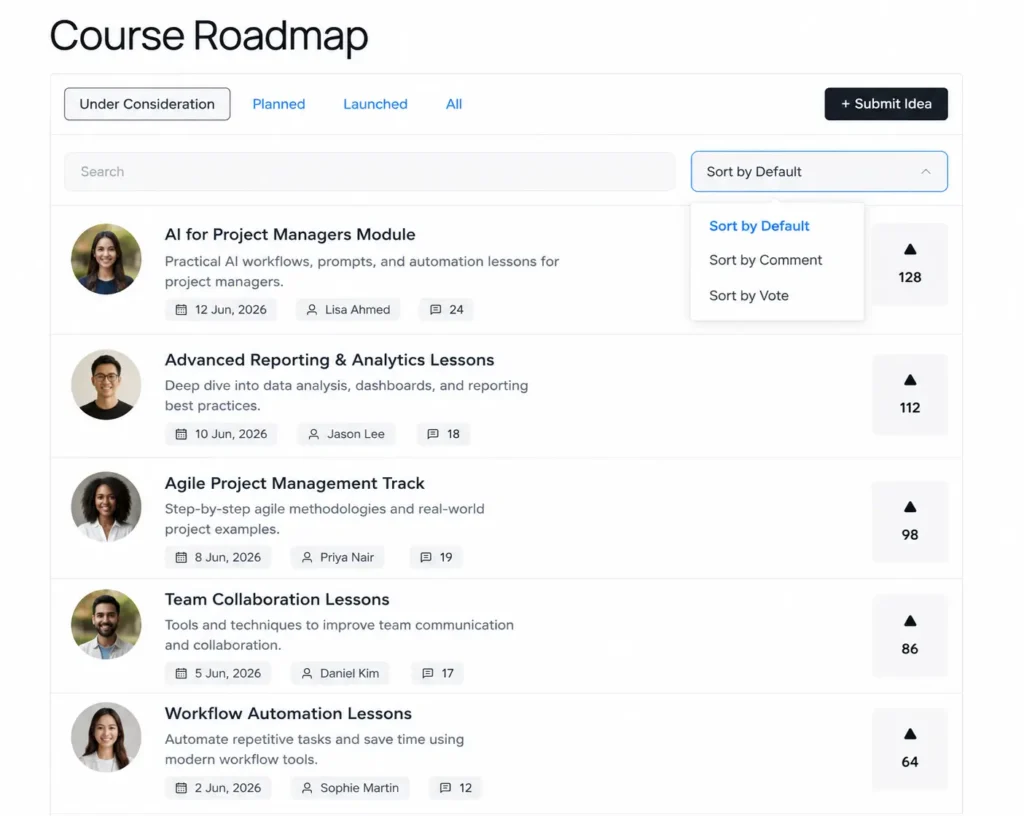Click comment icon showing 17 comments

(x=427, y=673)
